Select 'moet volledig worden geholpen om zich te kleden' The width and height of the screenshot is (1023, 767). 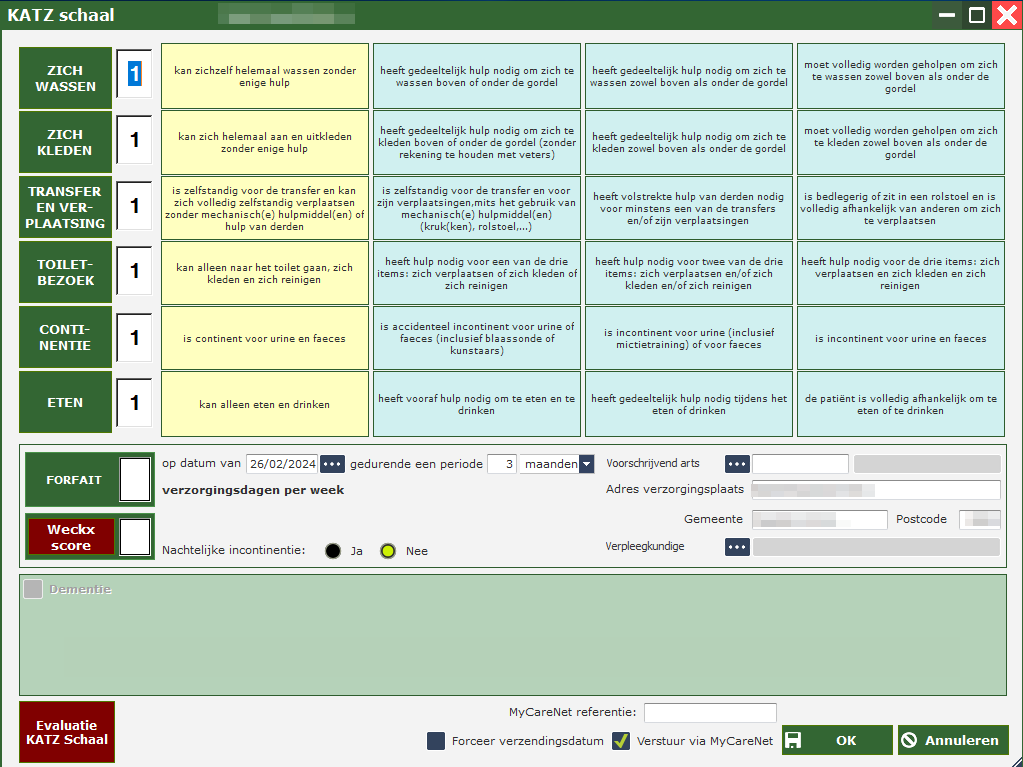click(900, 142)
